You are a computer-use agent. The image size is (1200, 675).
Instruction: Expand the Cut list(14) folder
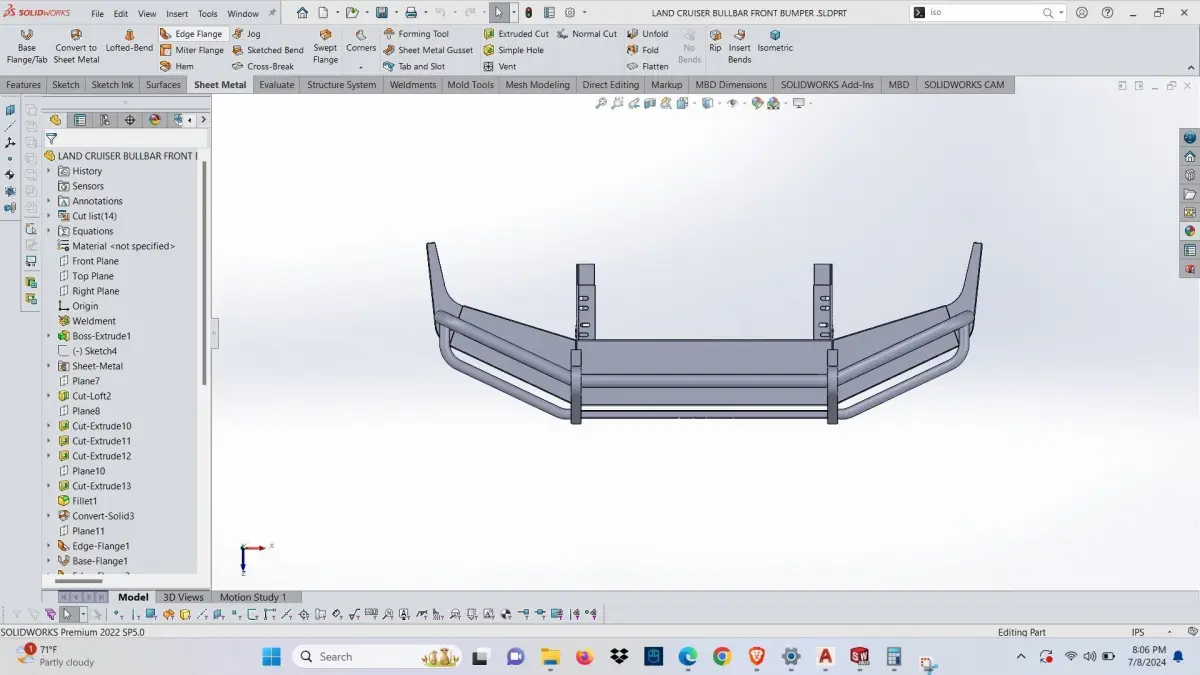pos(48,216)
